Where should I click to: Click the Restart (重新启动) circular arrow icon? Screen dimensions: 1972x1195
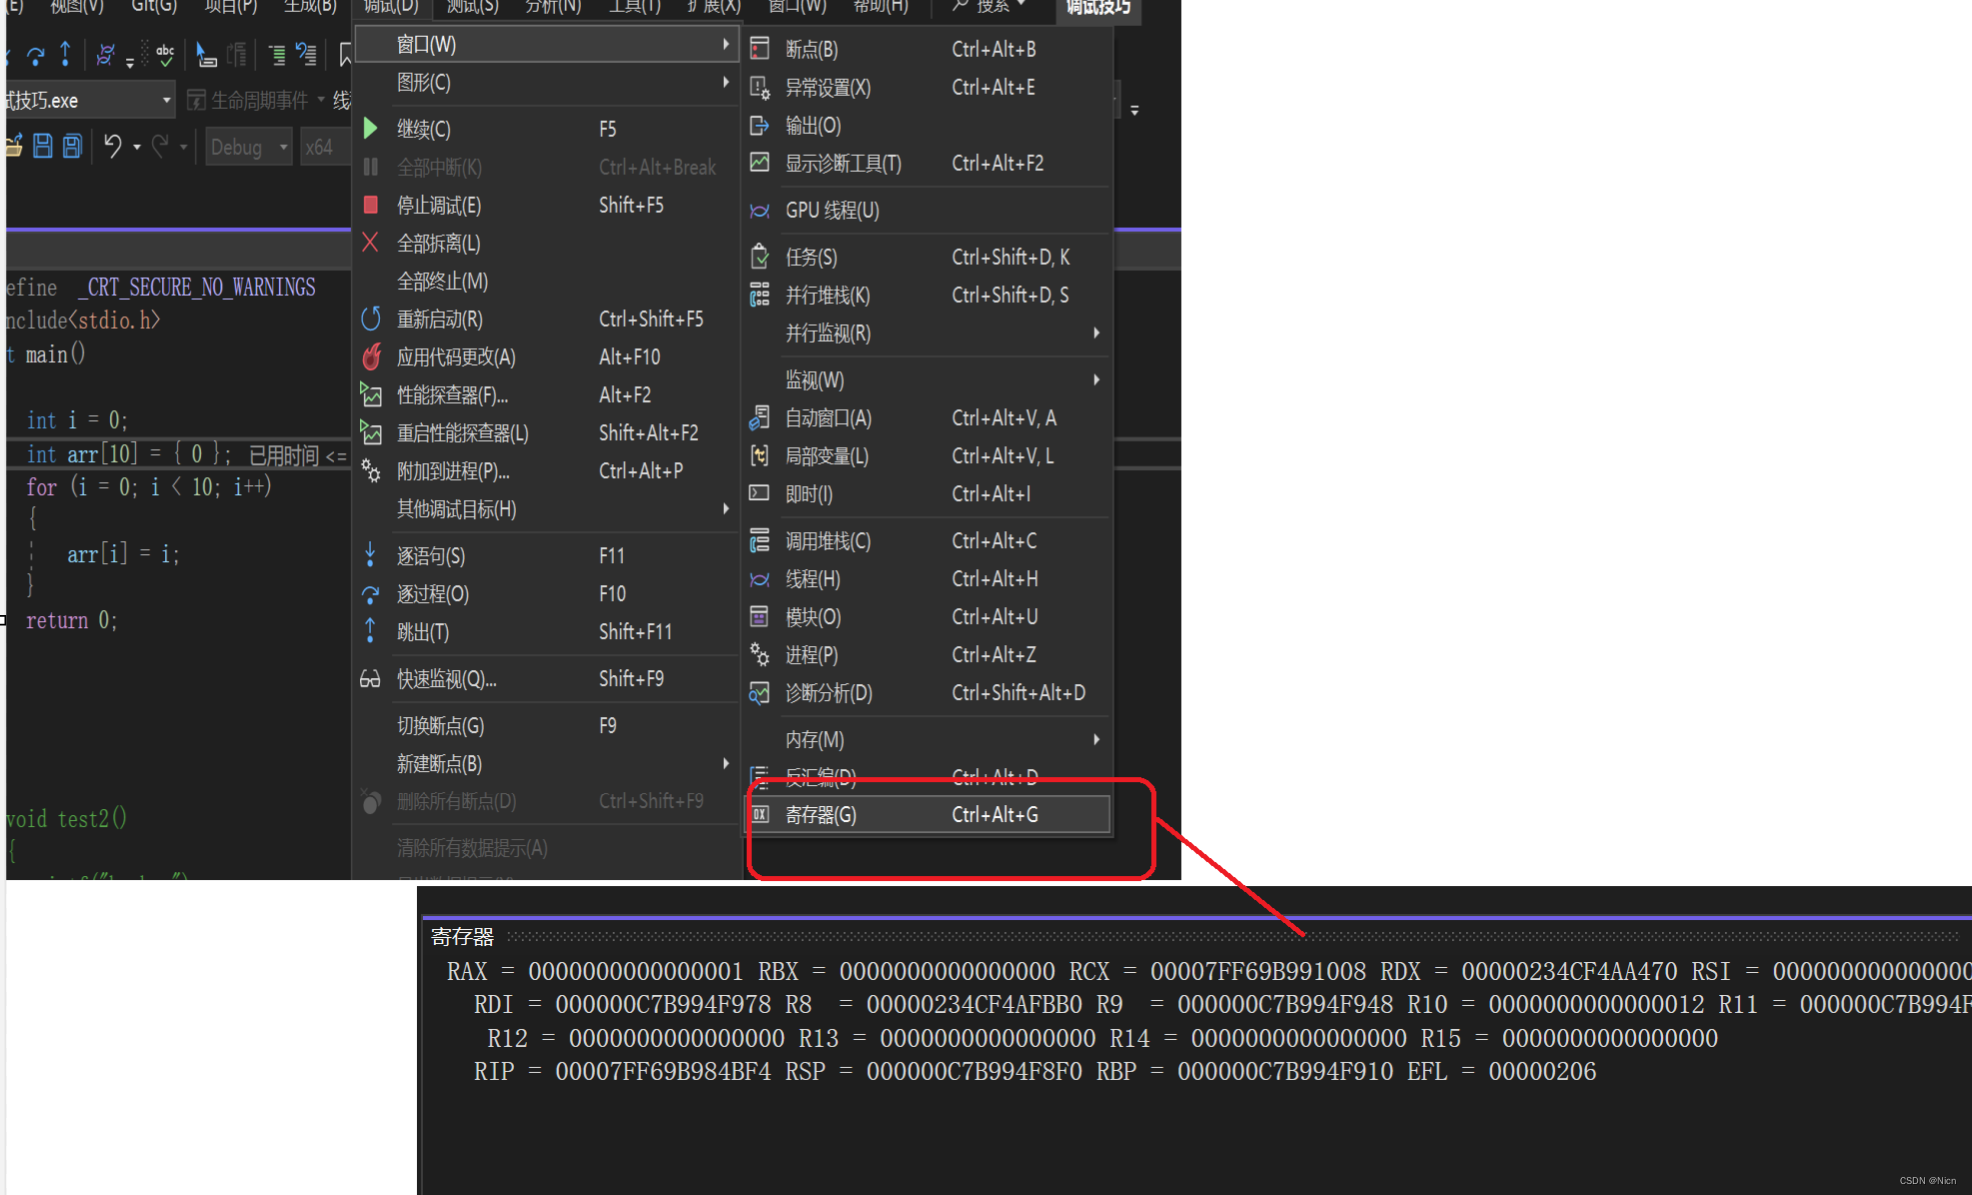370,319
